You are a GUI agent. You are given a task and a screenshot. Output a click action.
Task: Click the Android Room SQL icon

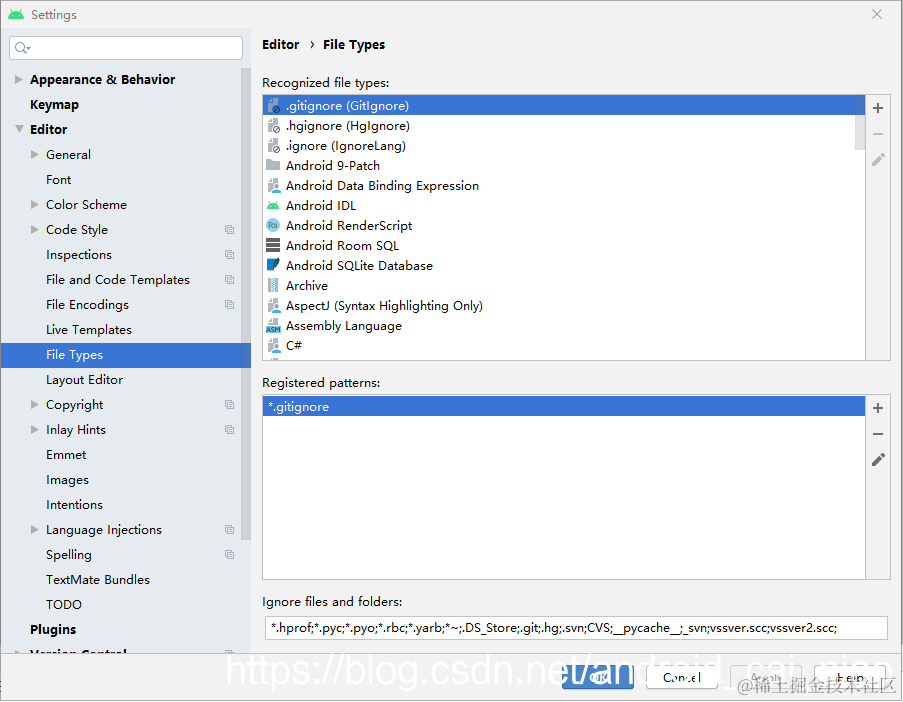pyautogui.click(x=273, y=245)
